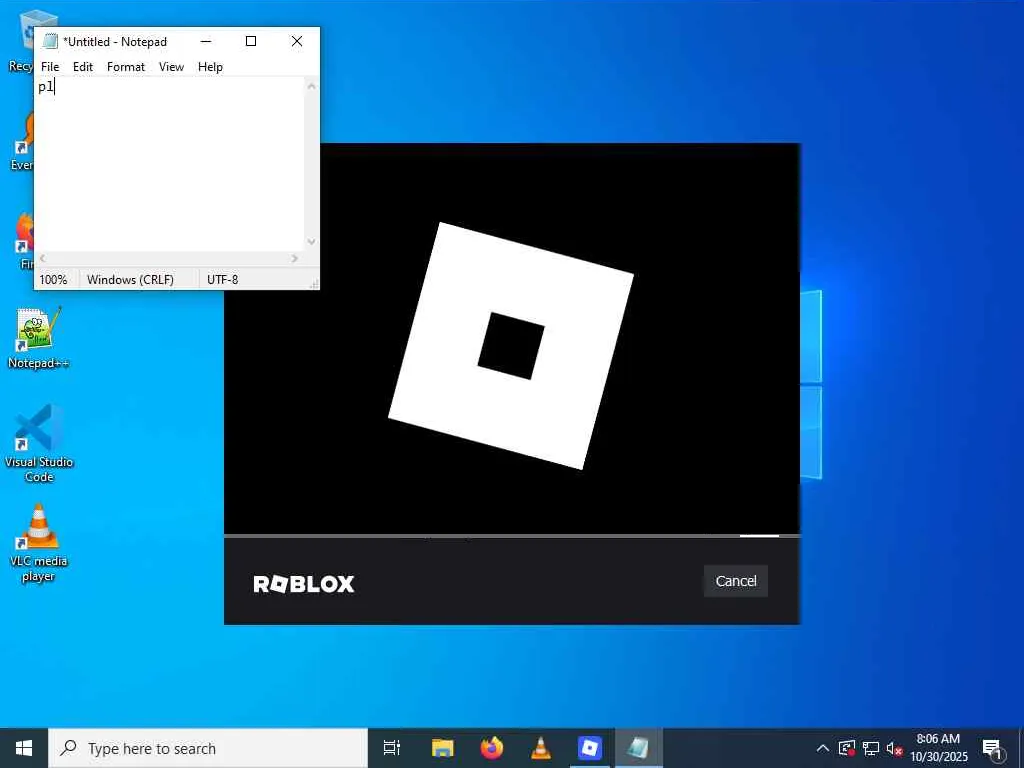
Task: Click the 100% zoom status entry
Action: pos(53,280)
